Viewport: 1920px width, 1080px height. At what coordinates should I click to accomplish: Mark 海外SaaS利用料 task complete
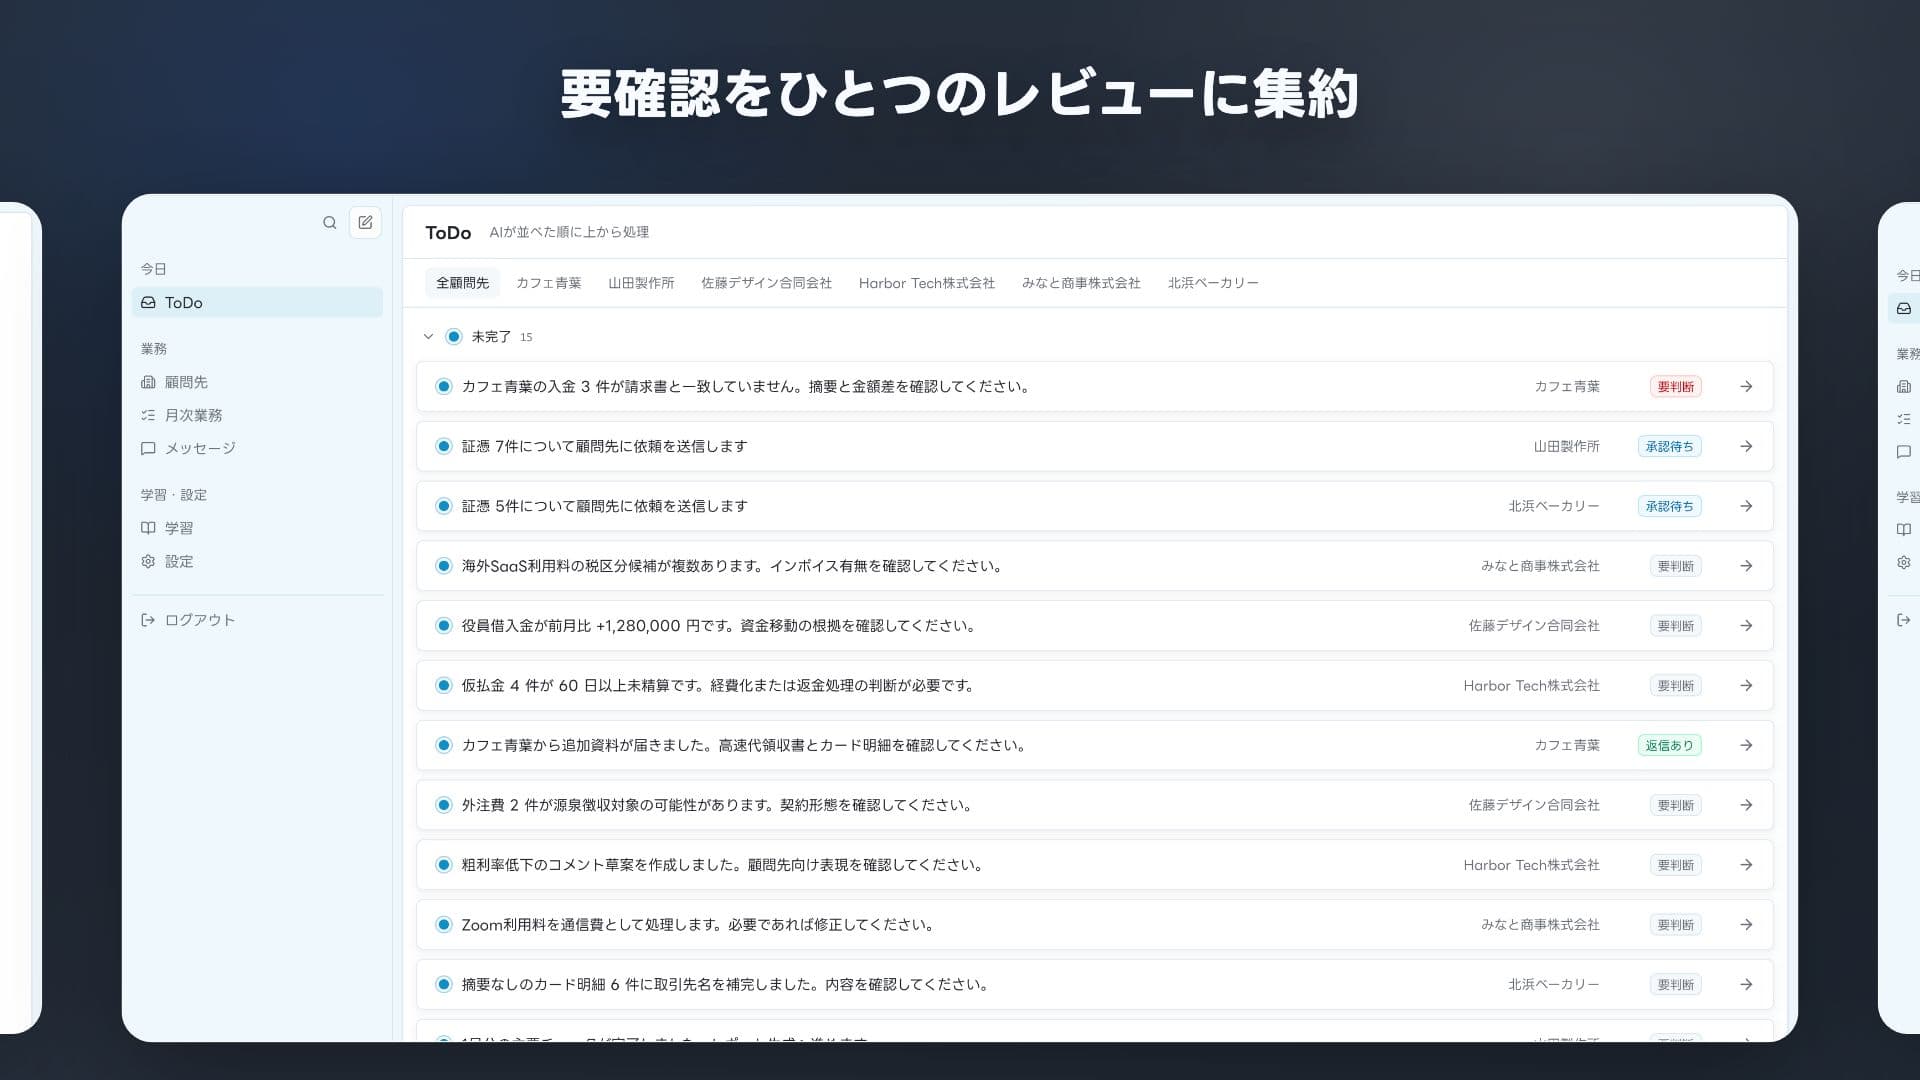[x=444, y=566]
